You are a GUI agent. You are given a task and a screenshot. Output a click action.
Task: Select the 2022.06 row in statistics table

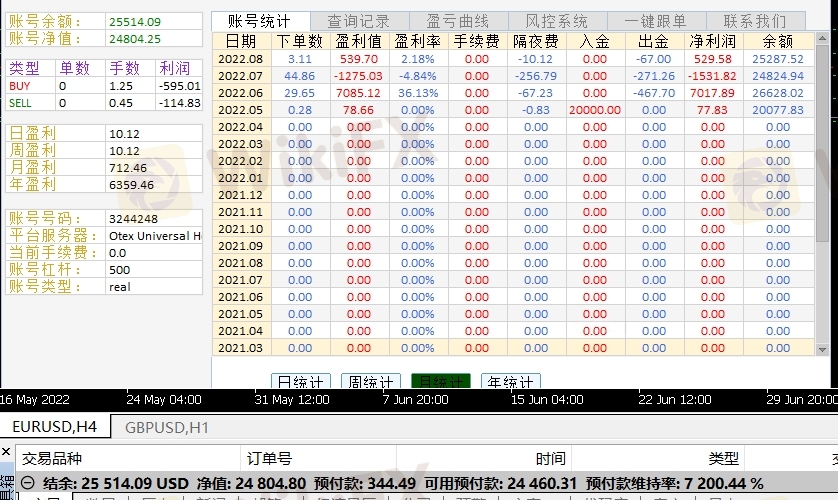click(x=240, y=93)
